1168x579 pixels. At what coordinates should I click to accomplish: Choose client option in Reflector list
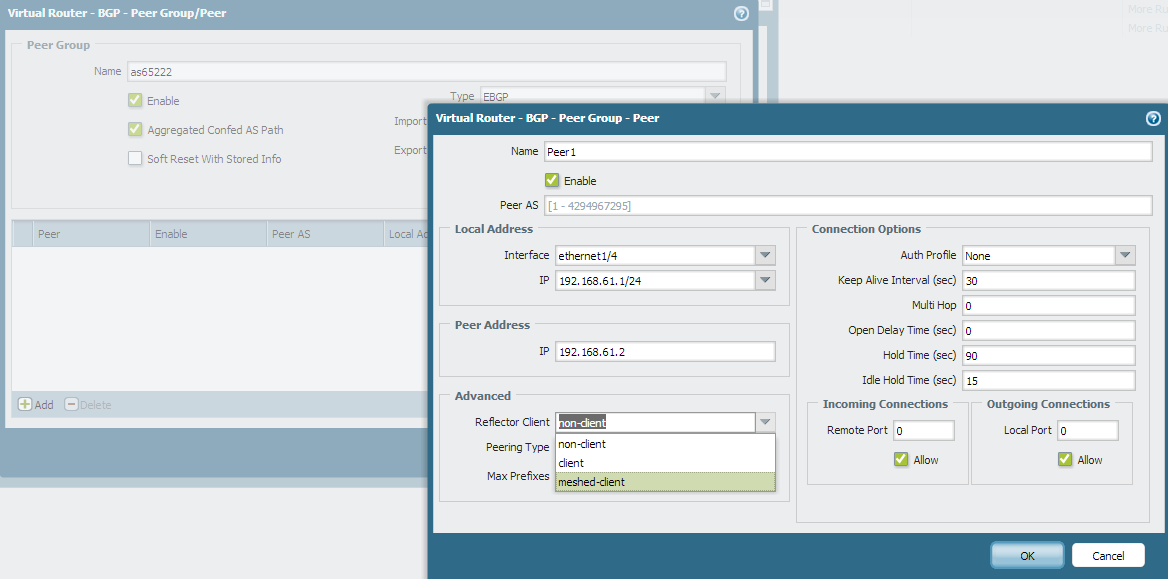665,463
